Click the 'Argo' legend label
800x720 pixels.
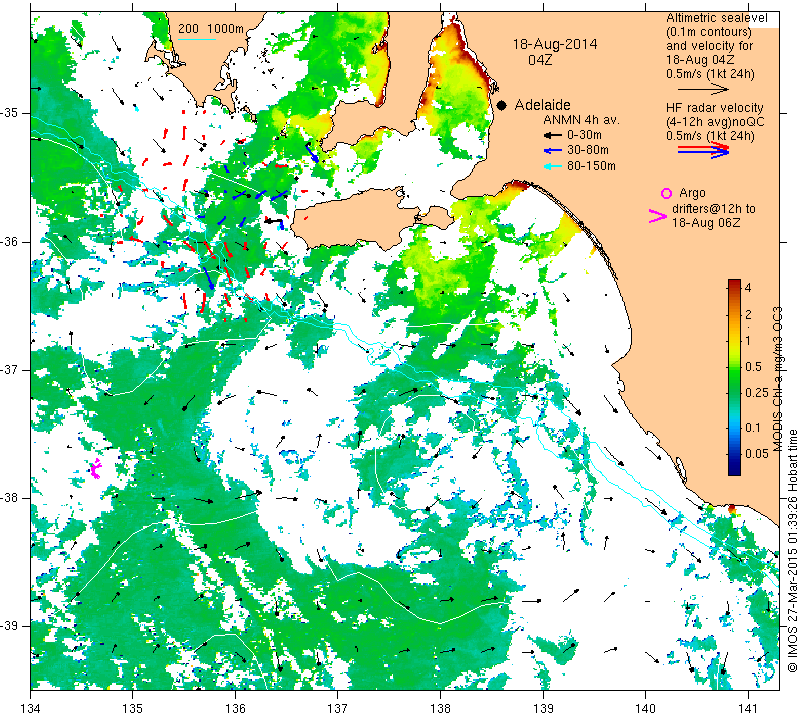coord(692,193)
